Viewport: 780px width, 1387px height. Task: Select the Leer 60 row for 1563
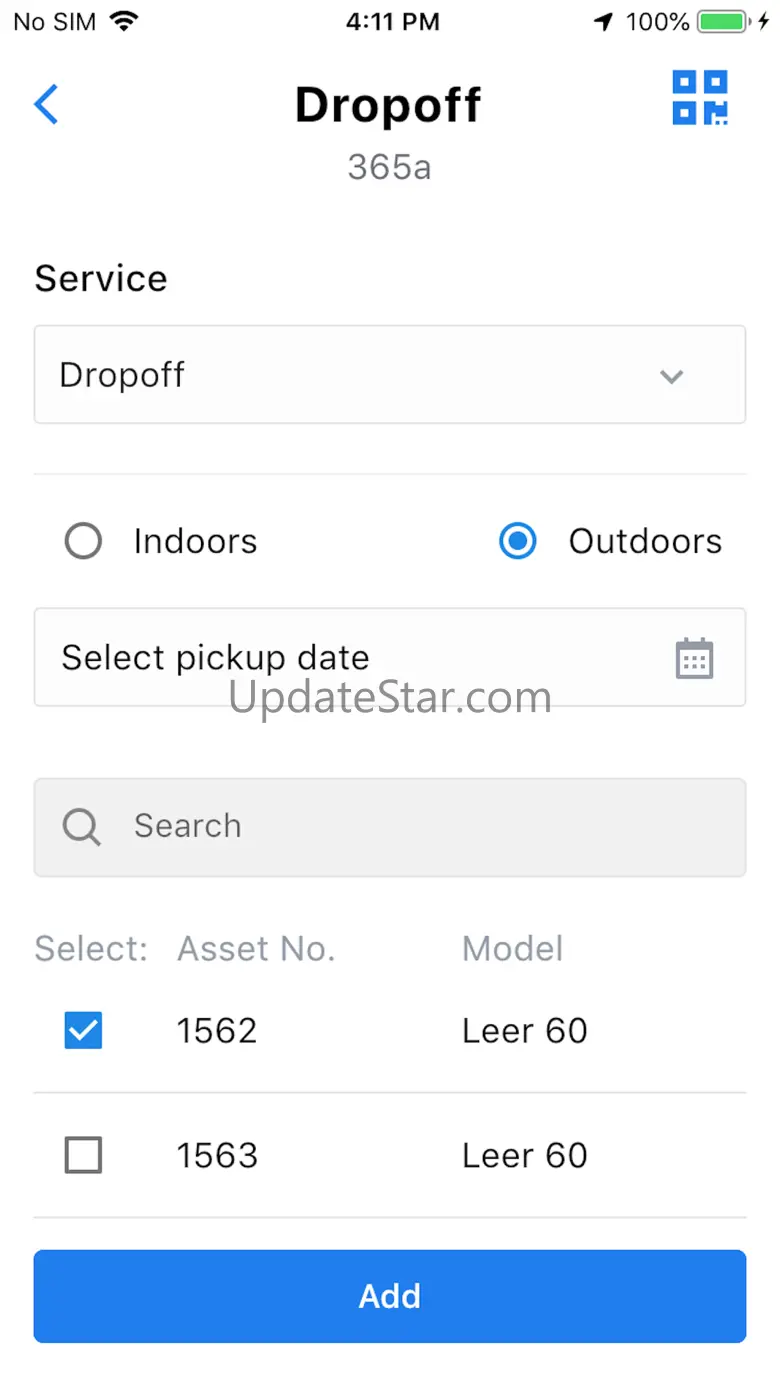(x=390, y=1155)
